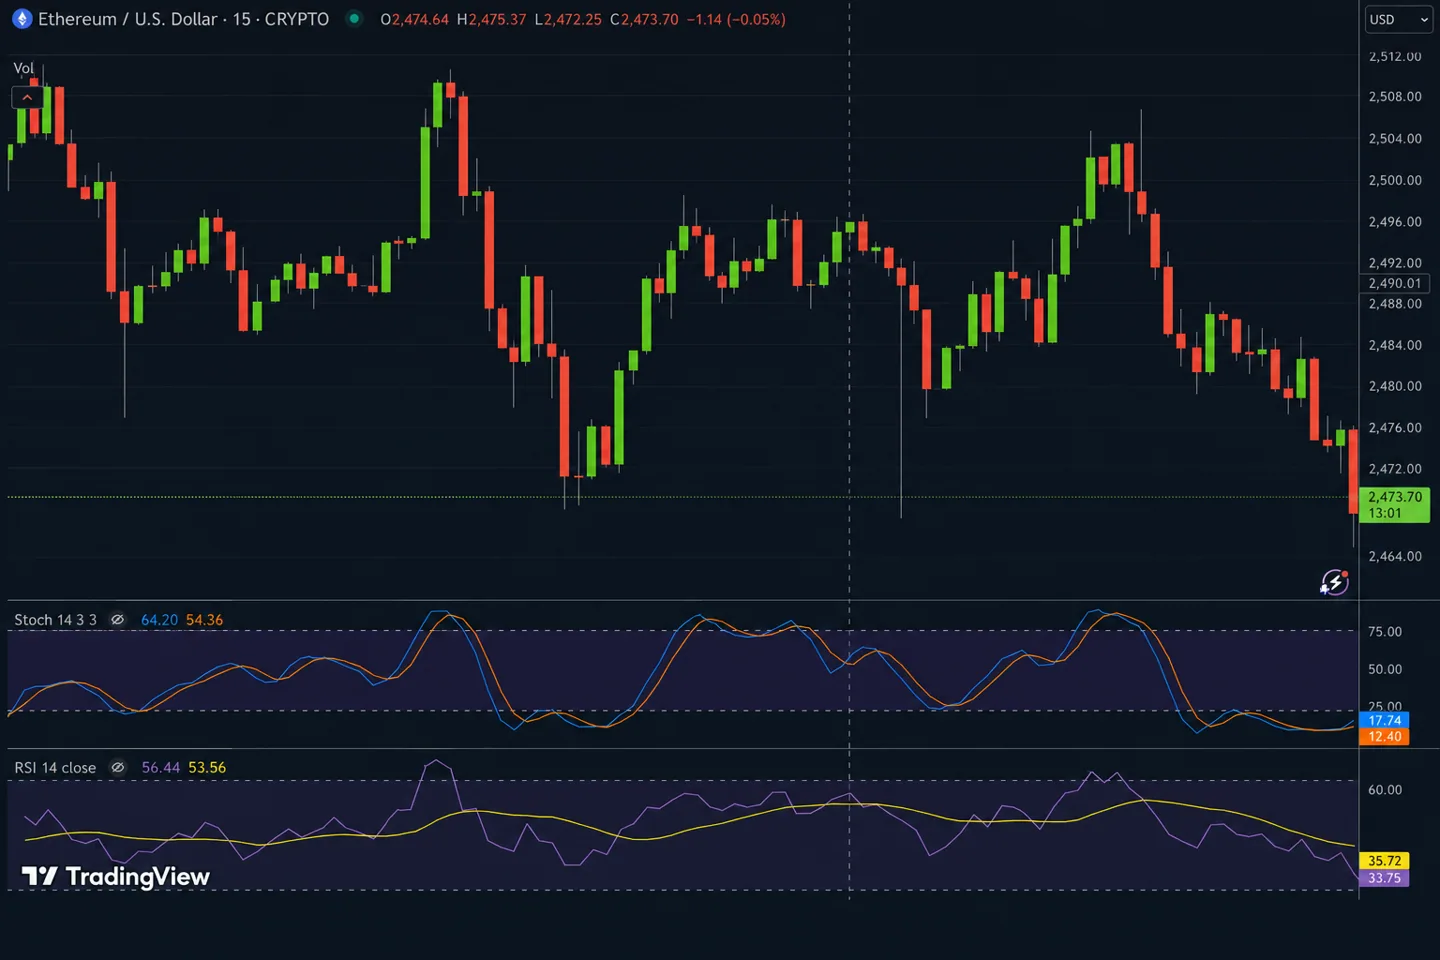Click the close value C2,473.70 in the header
This screenshot has width=1440, height=960.
(644, 19)
